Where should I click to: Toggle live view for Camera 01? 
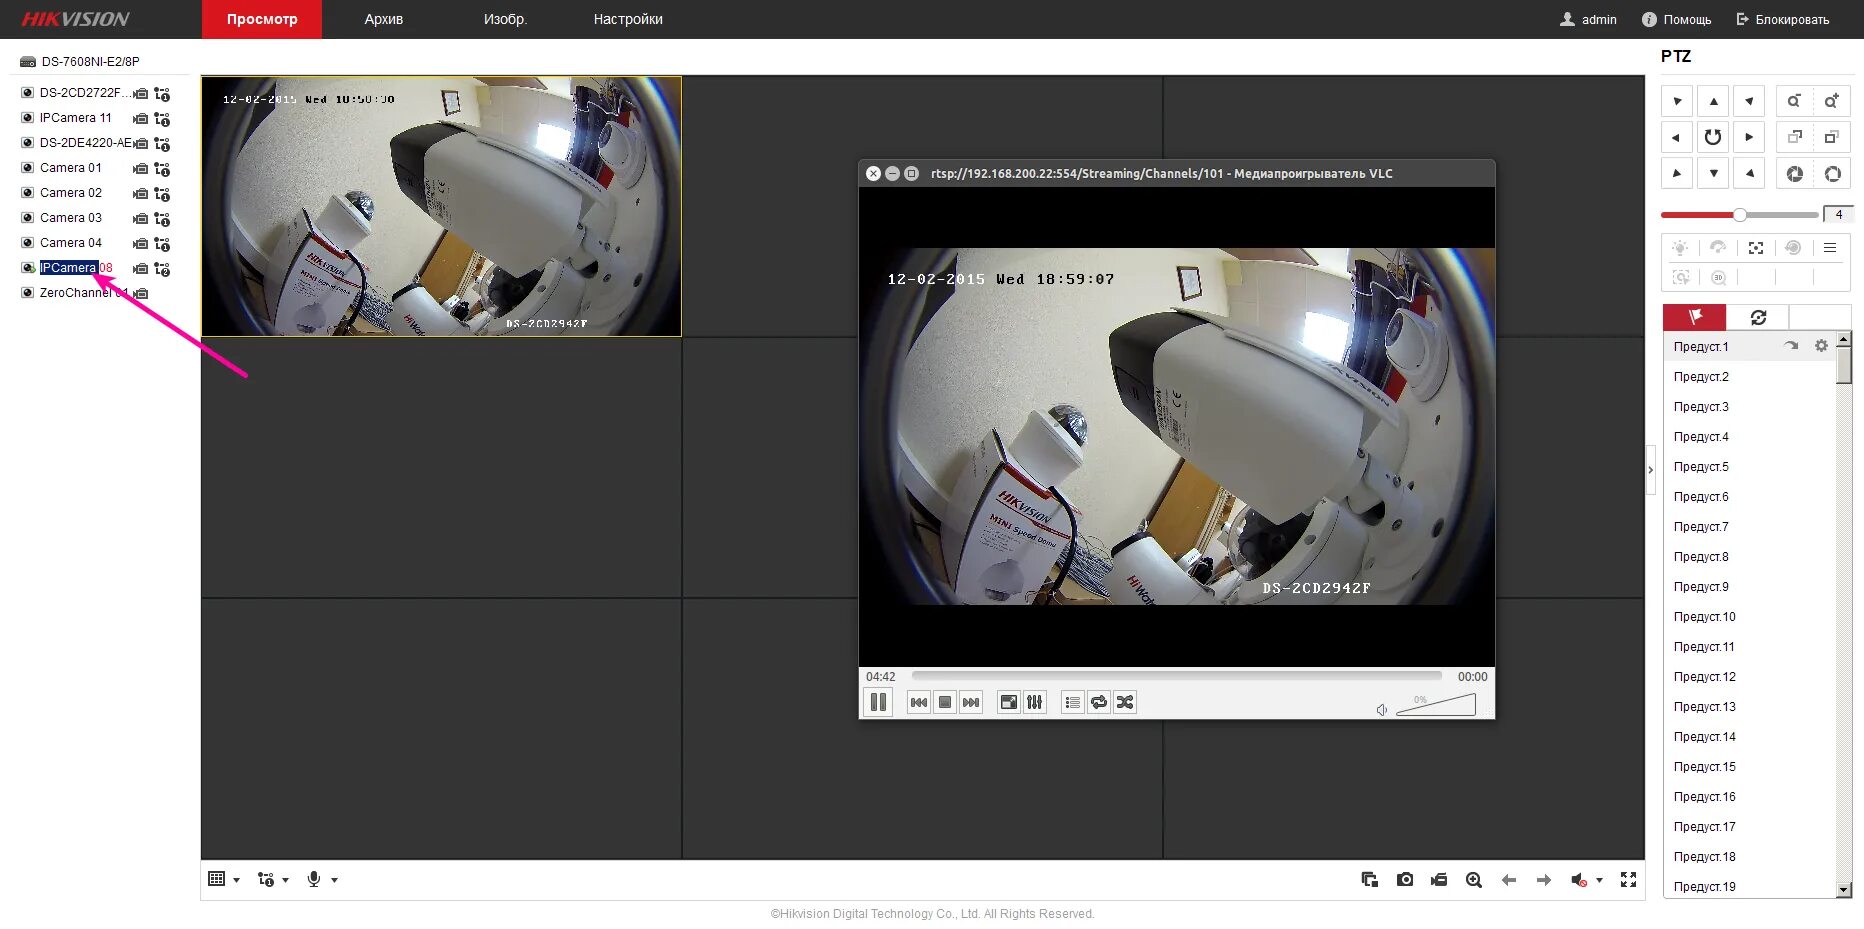click(x=28, y=168)
